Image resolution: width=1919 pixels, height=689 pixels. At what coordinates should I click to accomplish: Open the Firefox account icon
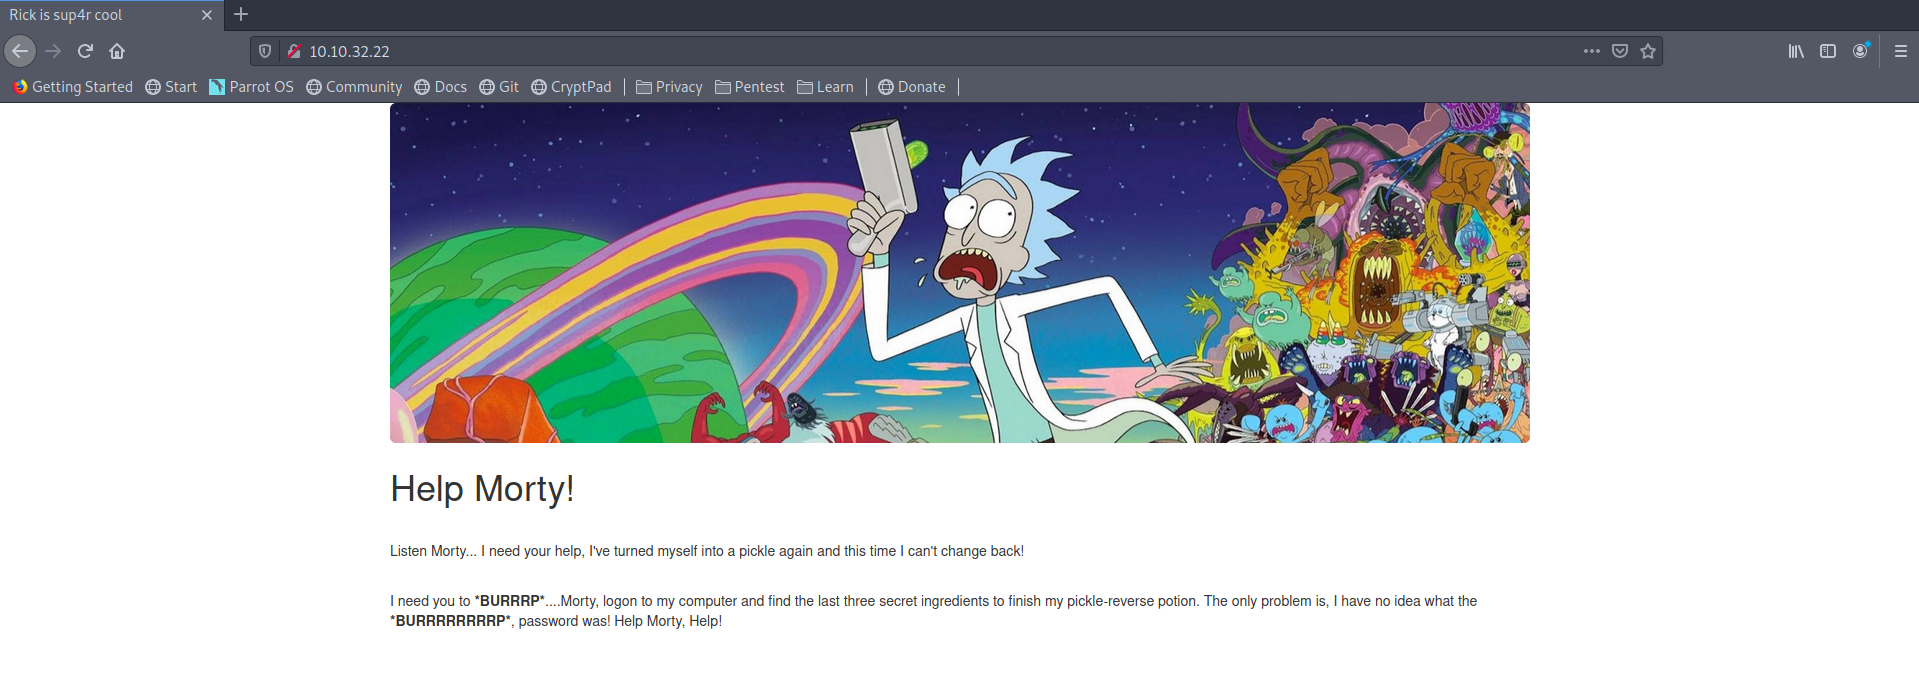point(1860,51)
